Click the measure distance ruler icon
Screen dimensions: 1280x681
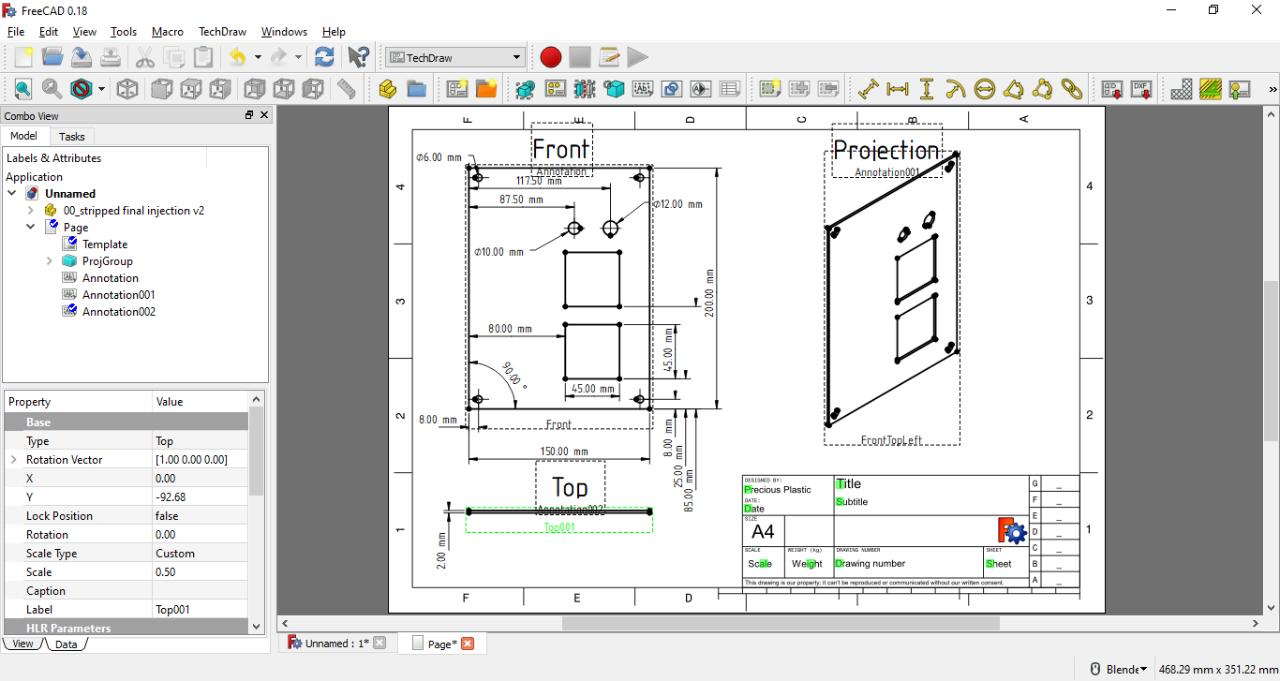tap(346, 90)
